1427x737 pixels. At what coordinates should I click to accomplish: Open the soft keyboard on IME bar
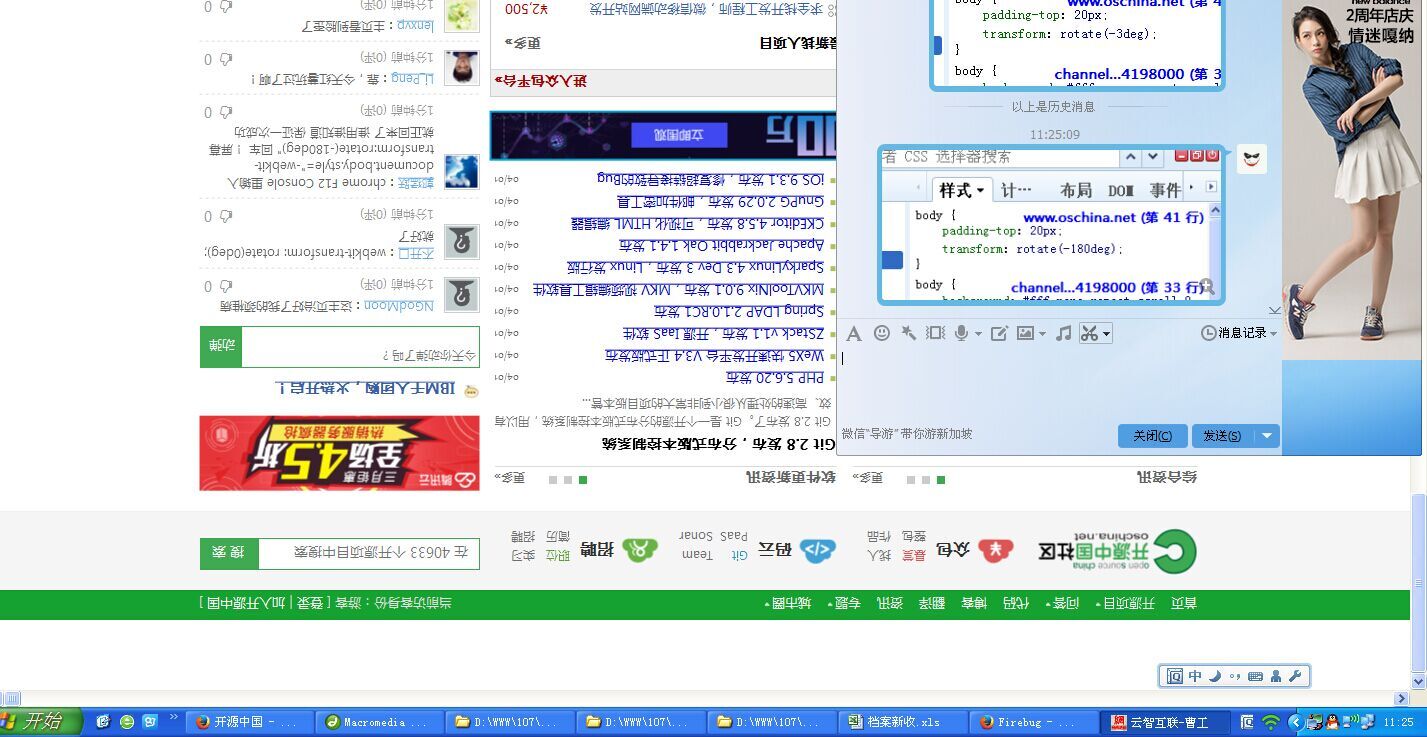pos(1255,677)
